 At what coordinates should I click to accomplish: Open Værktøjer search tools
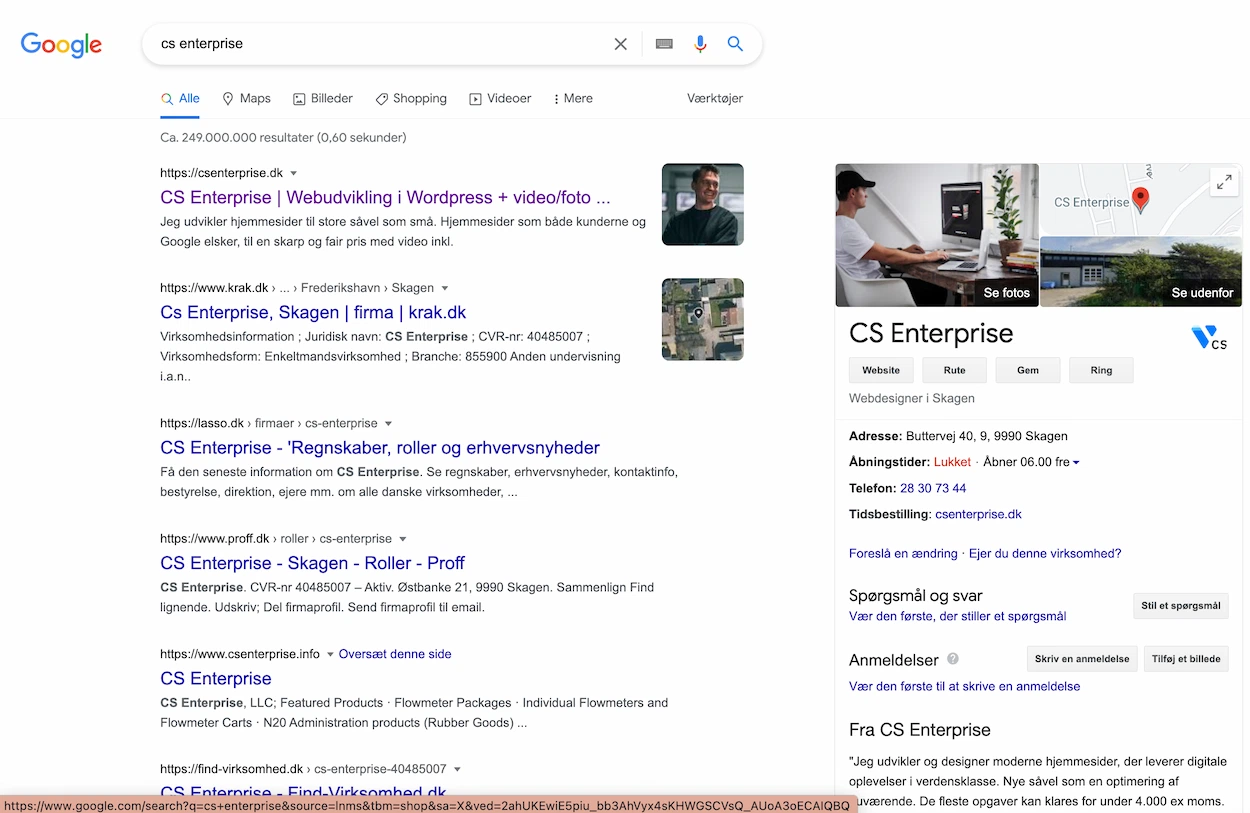tap(715, 98)
